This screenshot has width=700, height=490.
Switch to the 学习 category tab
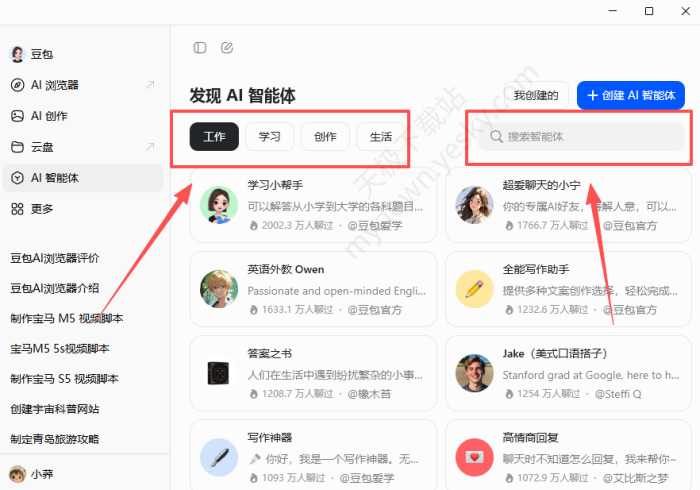point(270,137)
